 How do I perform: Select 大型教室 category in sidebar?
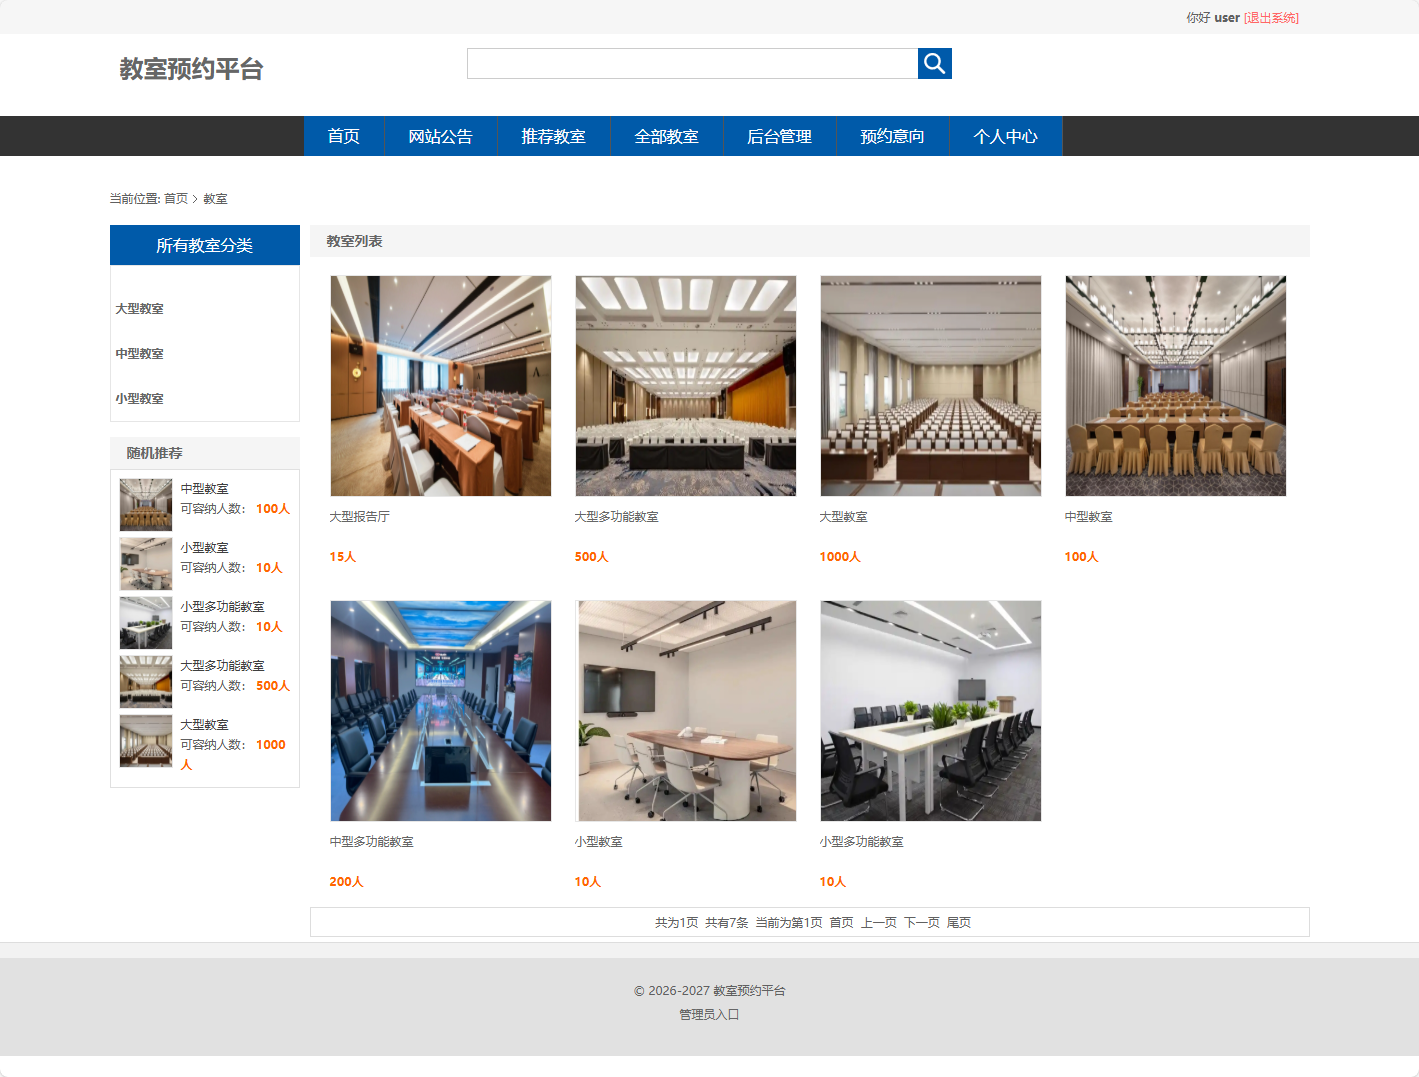[x=138, y=308]
